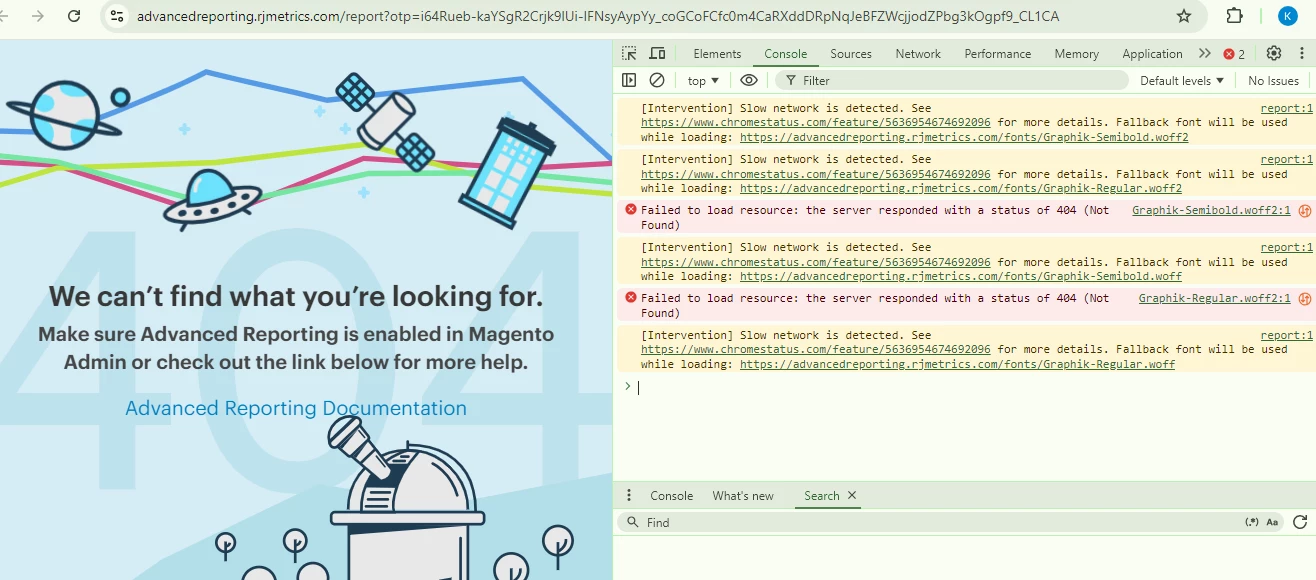Open the Network tab

pos(918,54)
